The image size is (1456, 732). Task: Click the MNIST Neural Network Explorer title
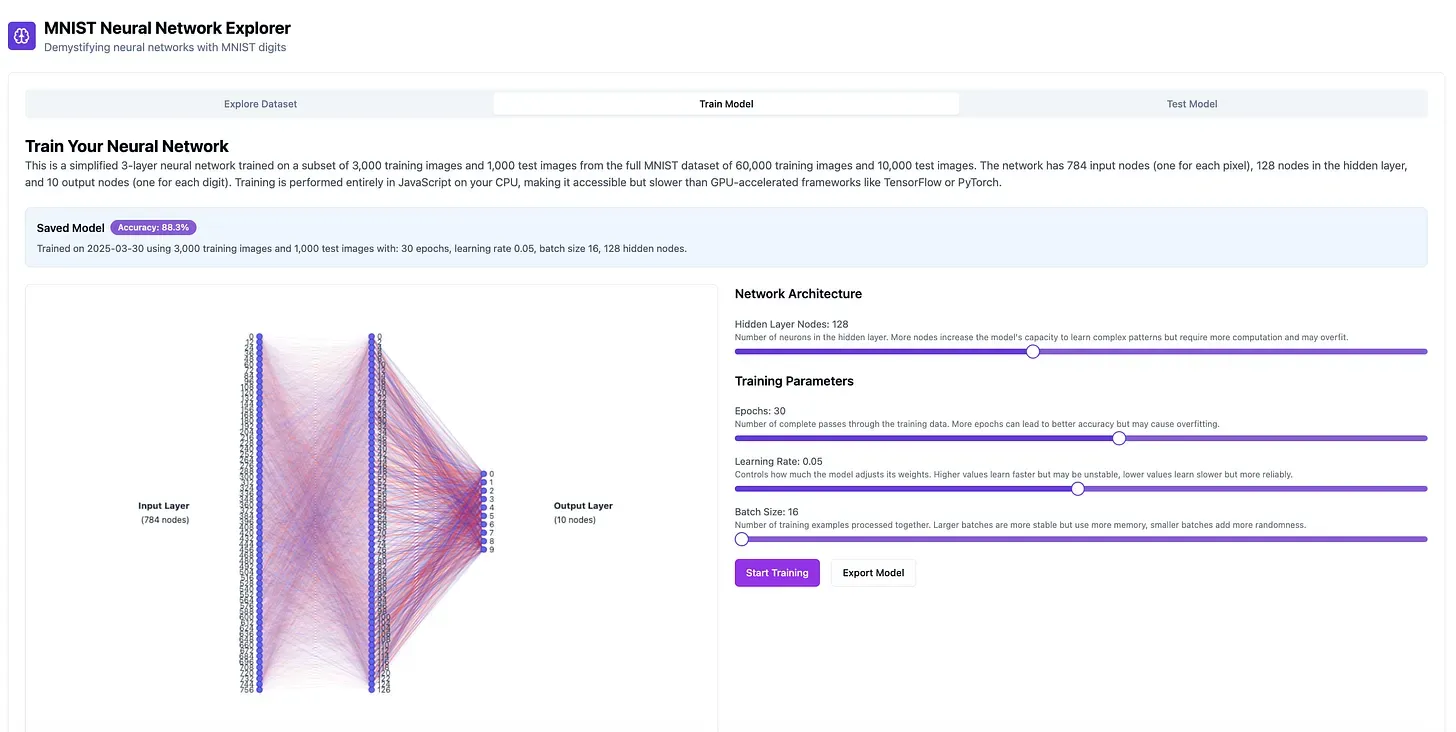click(168, 29)
